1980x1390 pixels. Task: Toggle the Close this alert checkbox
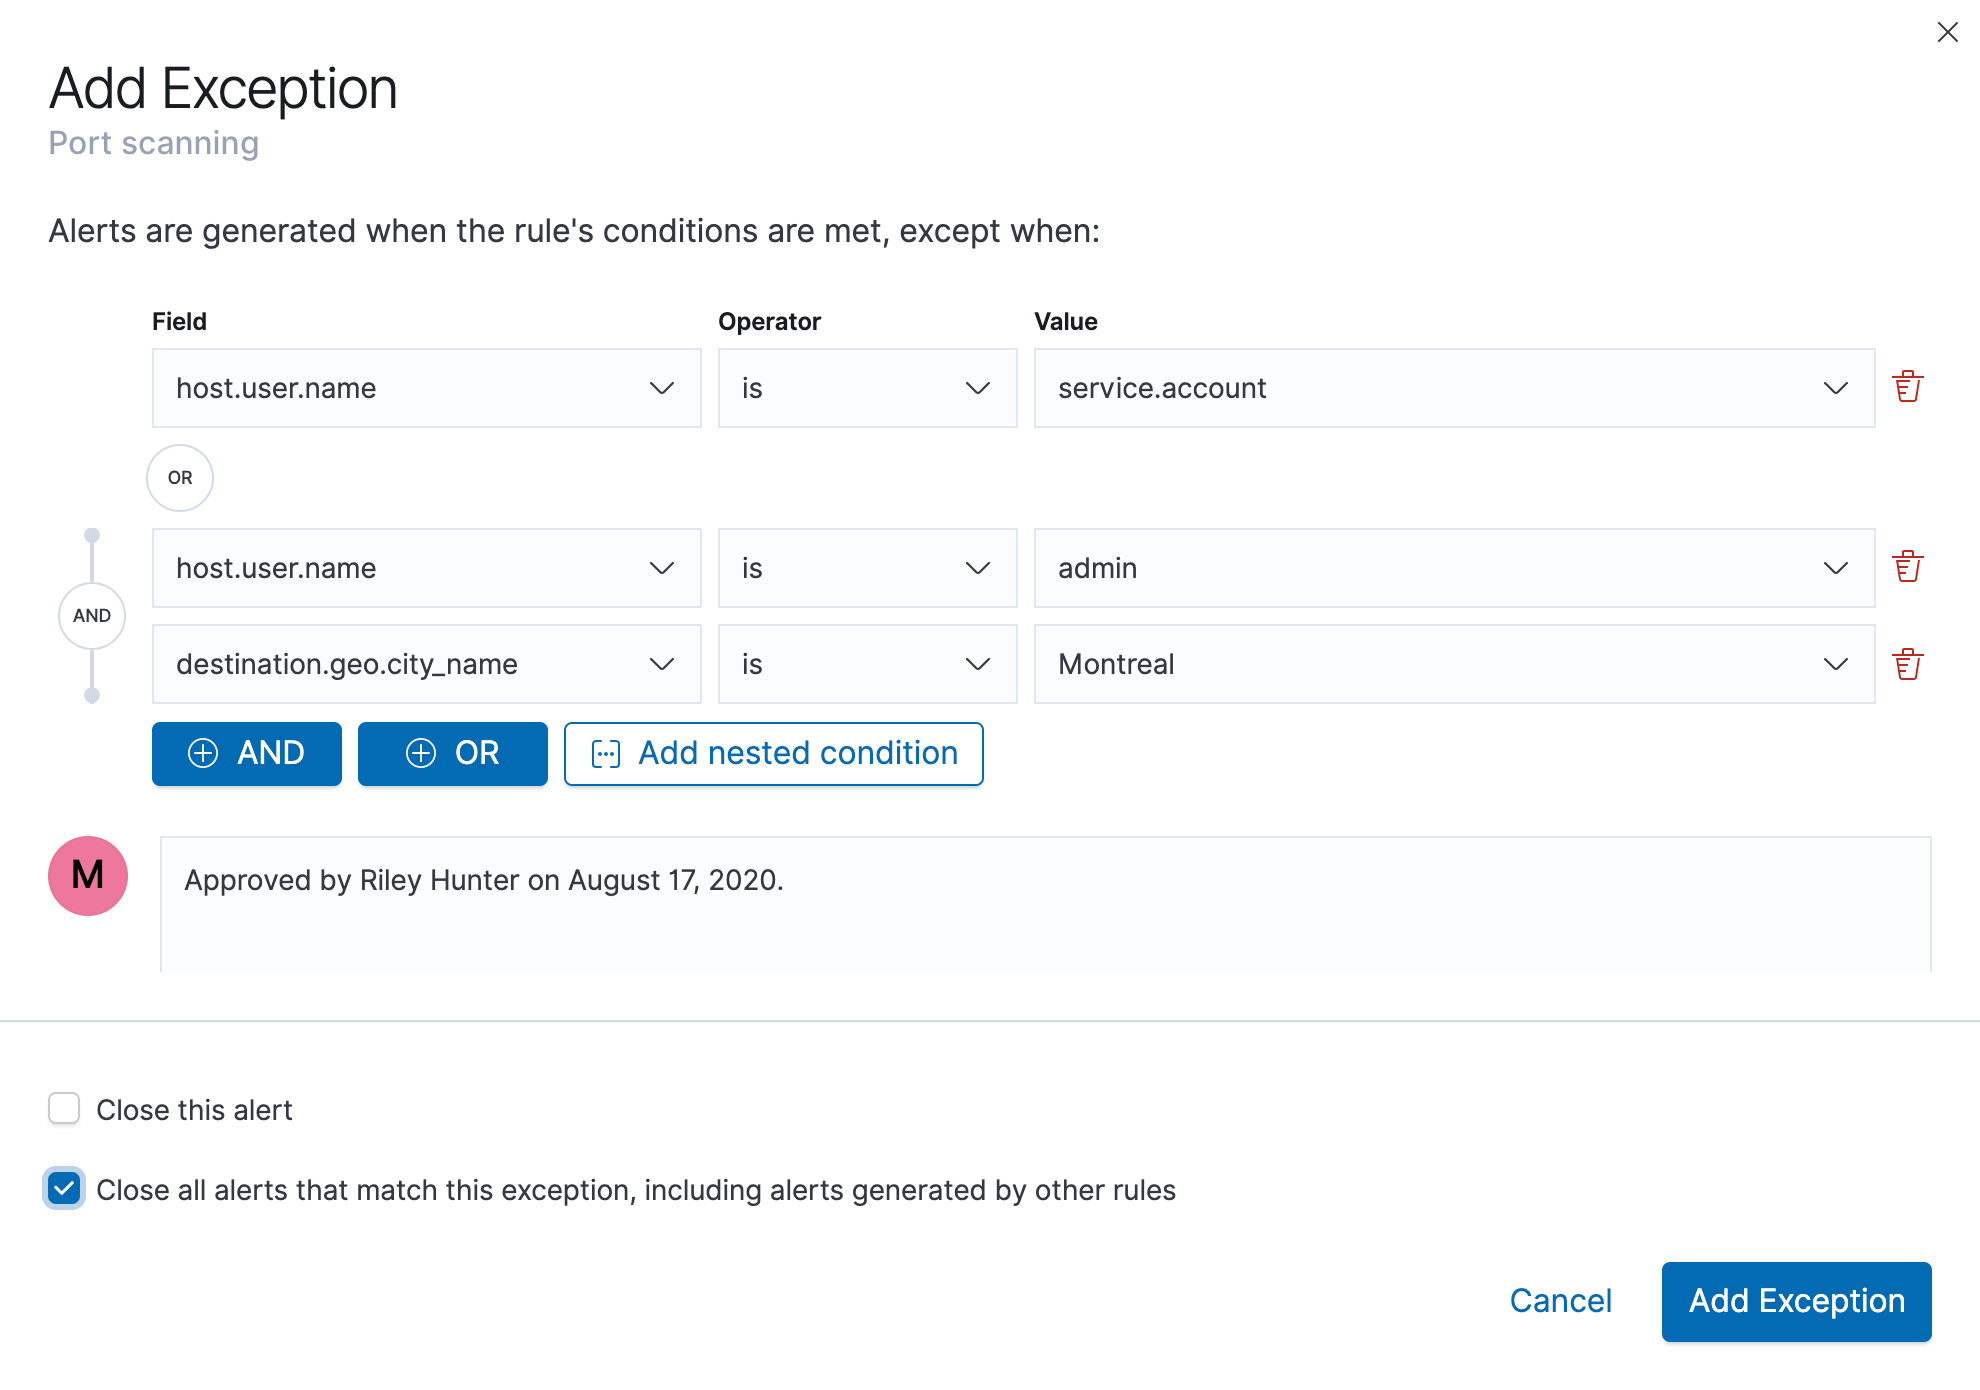point(65,1110)
